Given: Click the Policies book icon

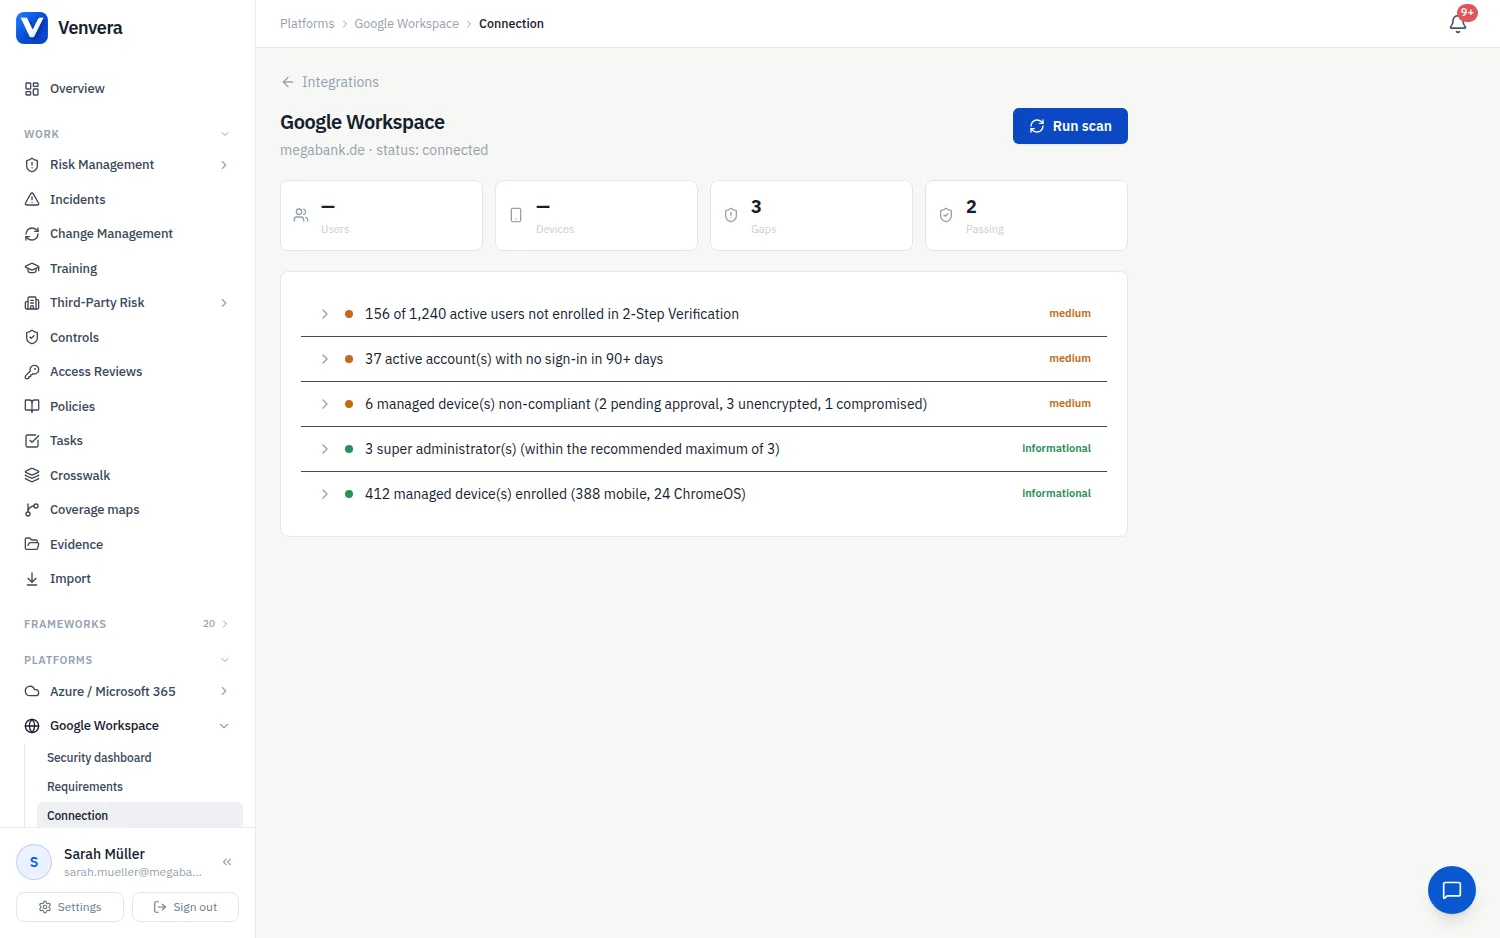Looking at the screenshot, I should [x=32, y=406].
